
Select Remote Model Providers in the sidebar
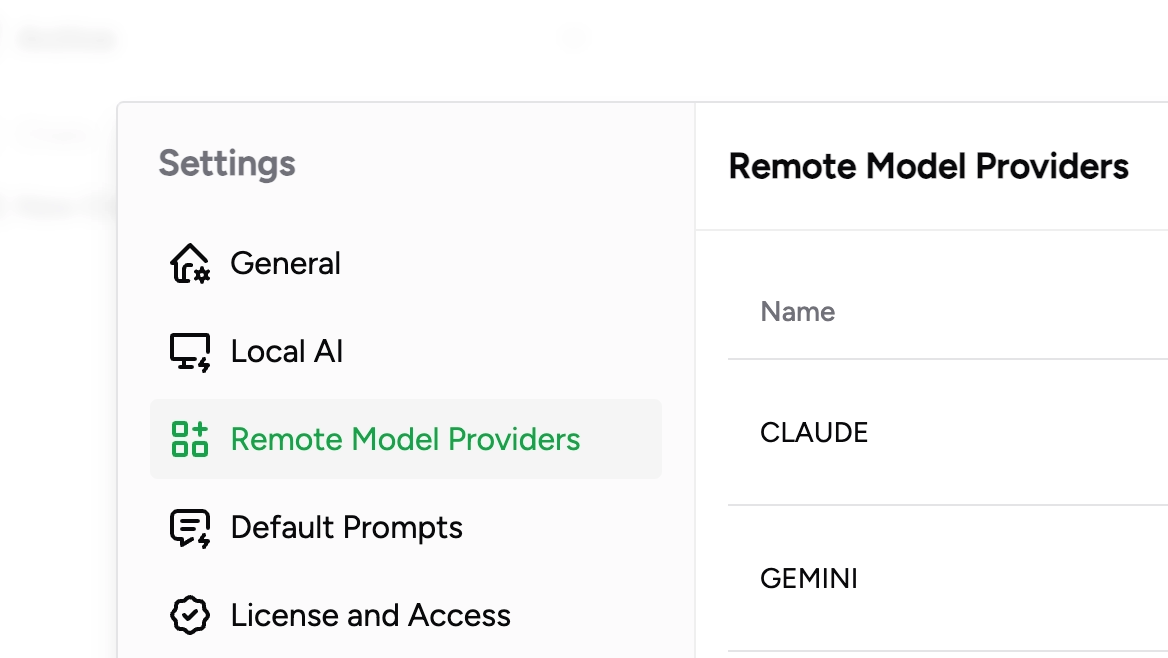405,439
